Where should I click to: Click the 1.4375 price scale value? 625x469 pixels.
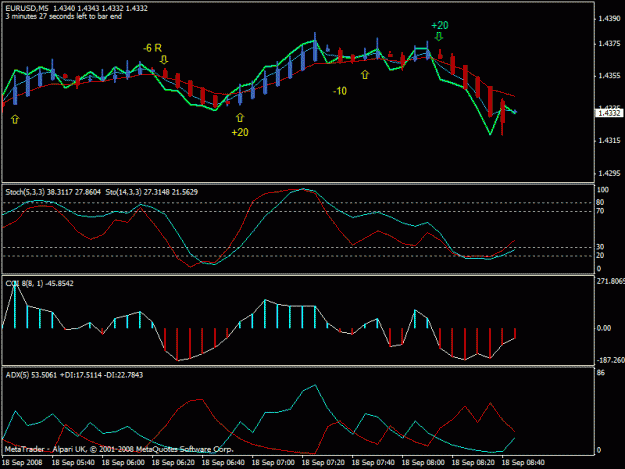610,44
